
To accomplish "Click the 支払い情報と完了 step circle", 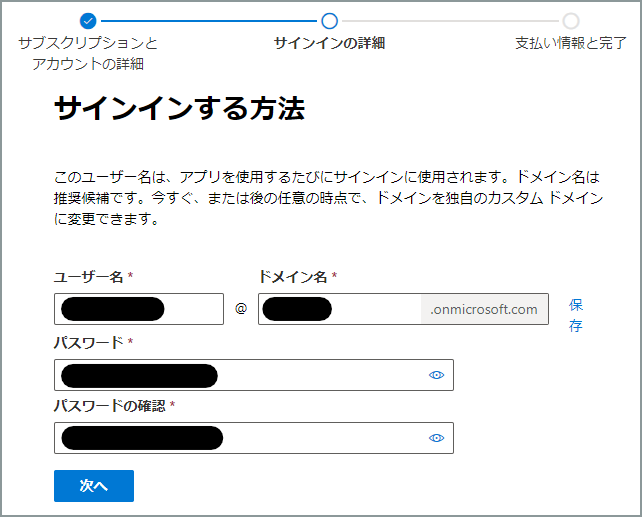I will point(571,21).
